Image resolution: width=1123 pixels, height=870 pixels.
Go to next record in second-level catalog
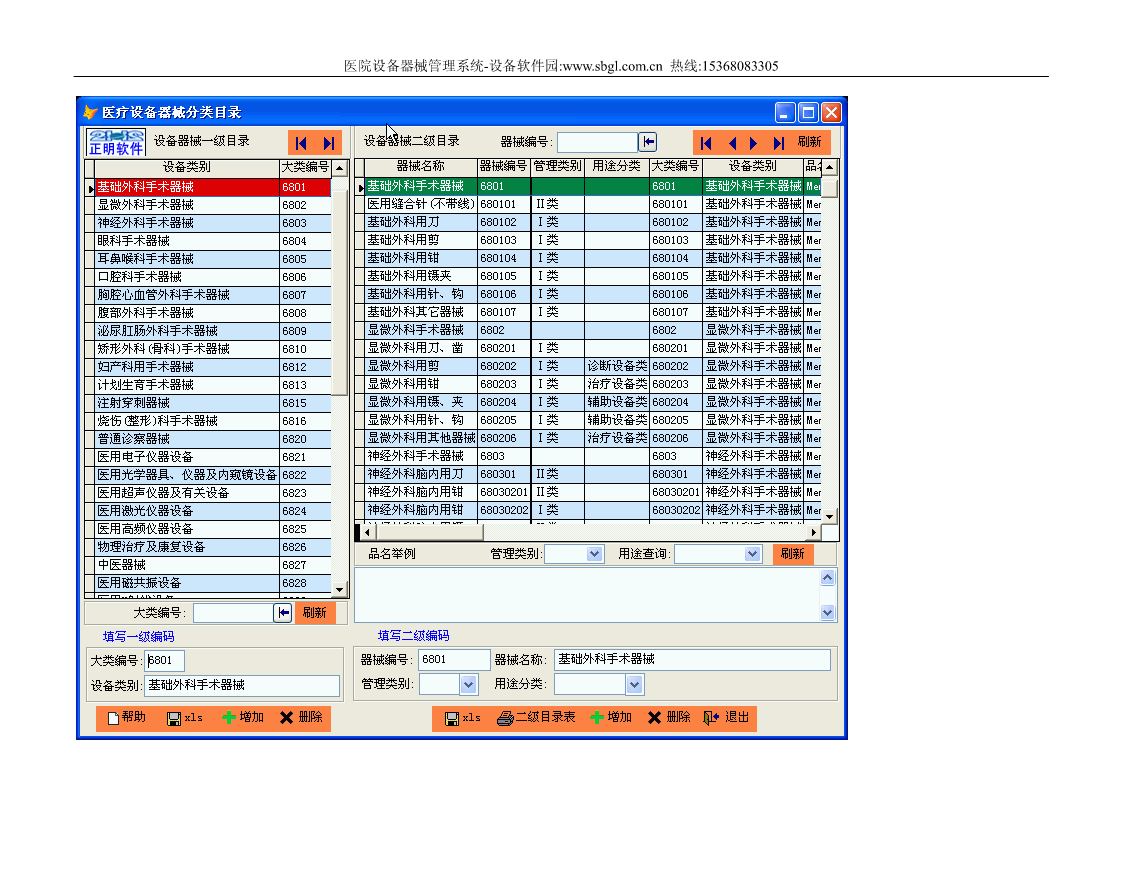(753, 142)
